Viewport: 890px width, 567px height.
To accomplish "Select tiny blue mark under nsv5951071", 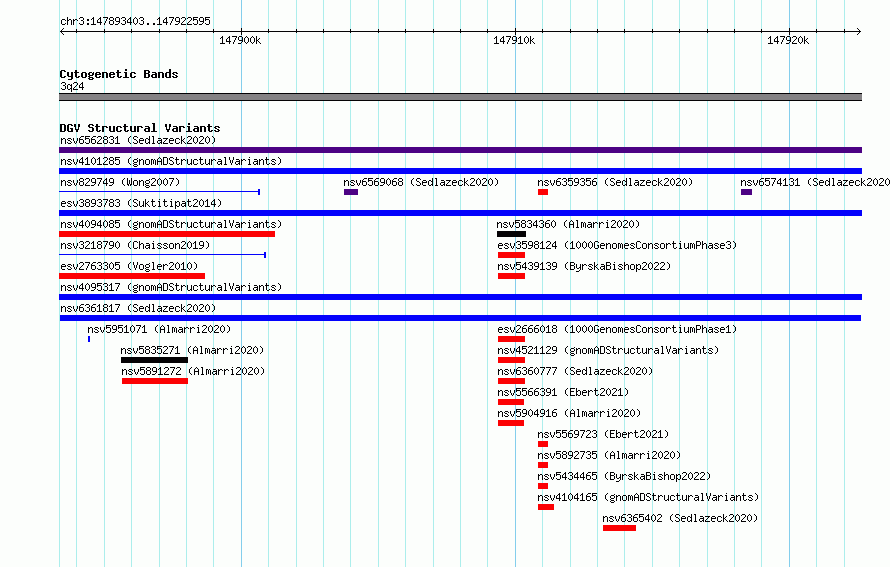I will (89, 339).
